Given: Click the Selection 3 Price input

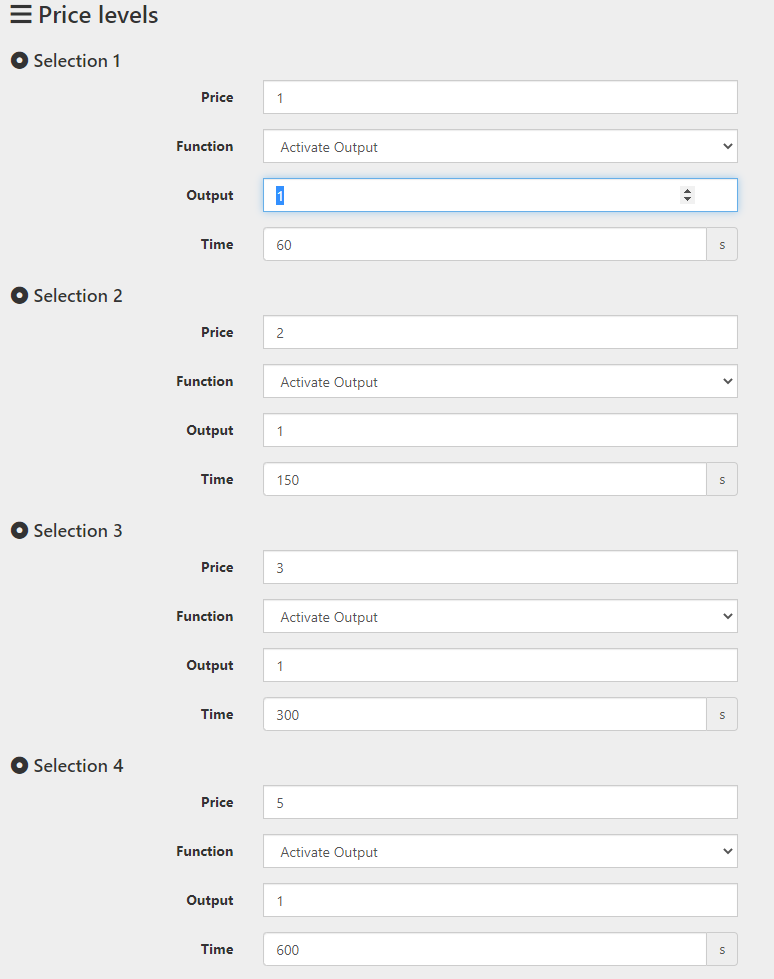Looking at the screenshot, I should click(x=500, y=567).
